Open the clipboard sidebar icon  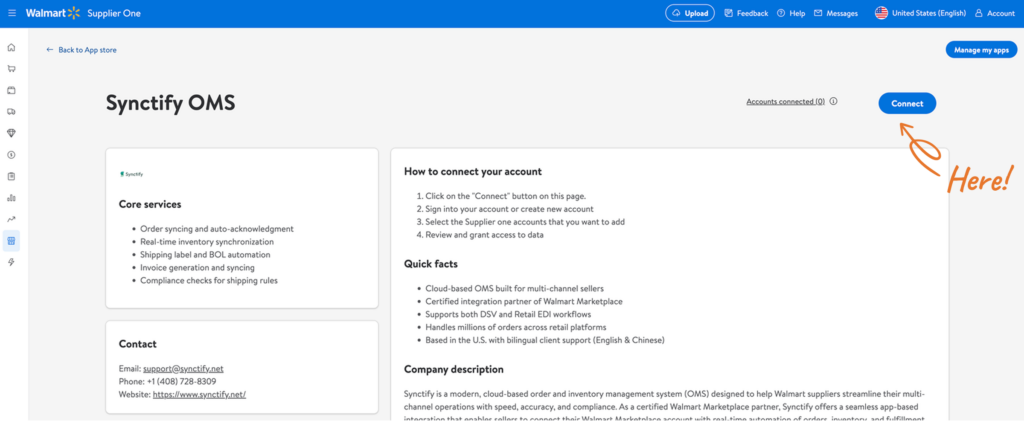(x=11, y=176)
